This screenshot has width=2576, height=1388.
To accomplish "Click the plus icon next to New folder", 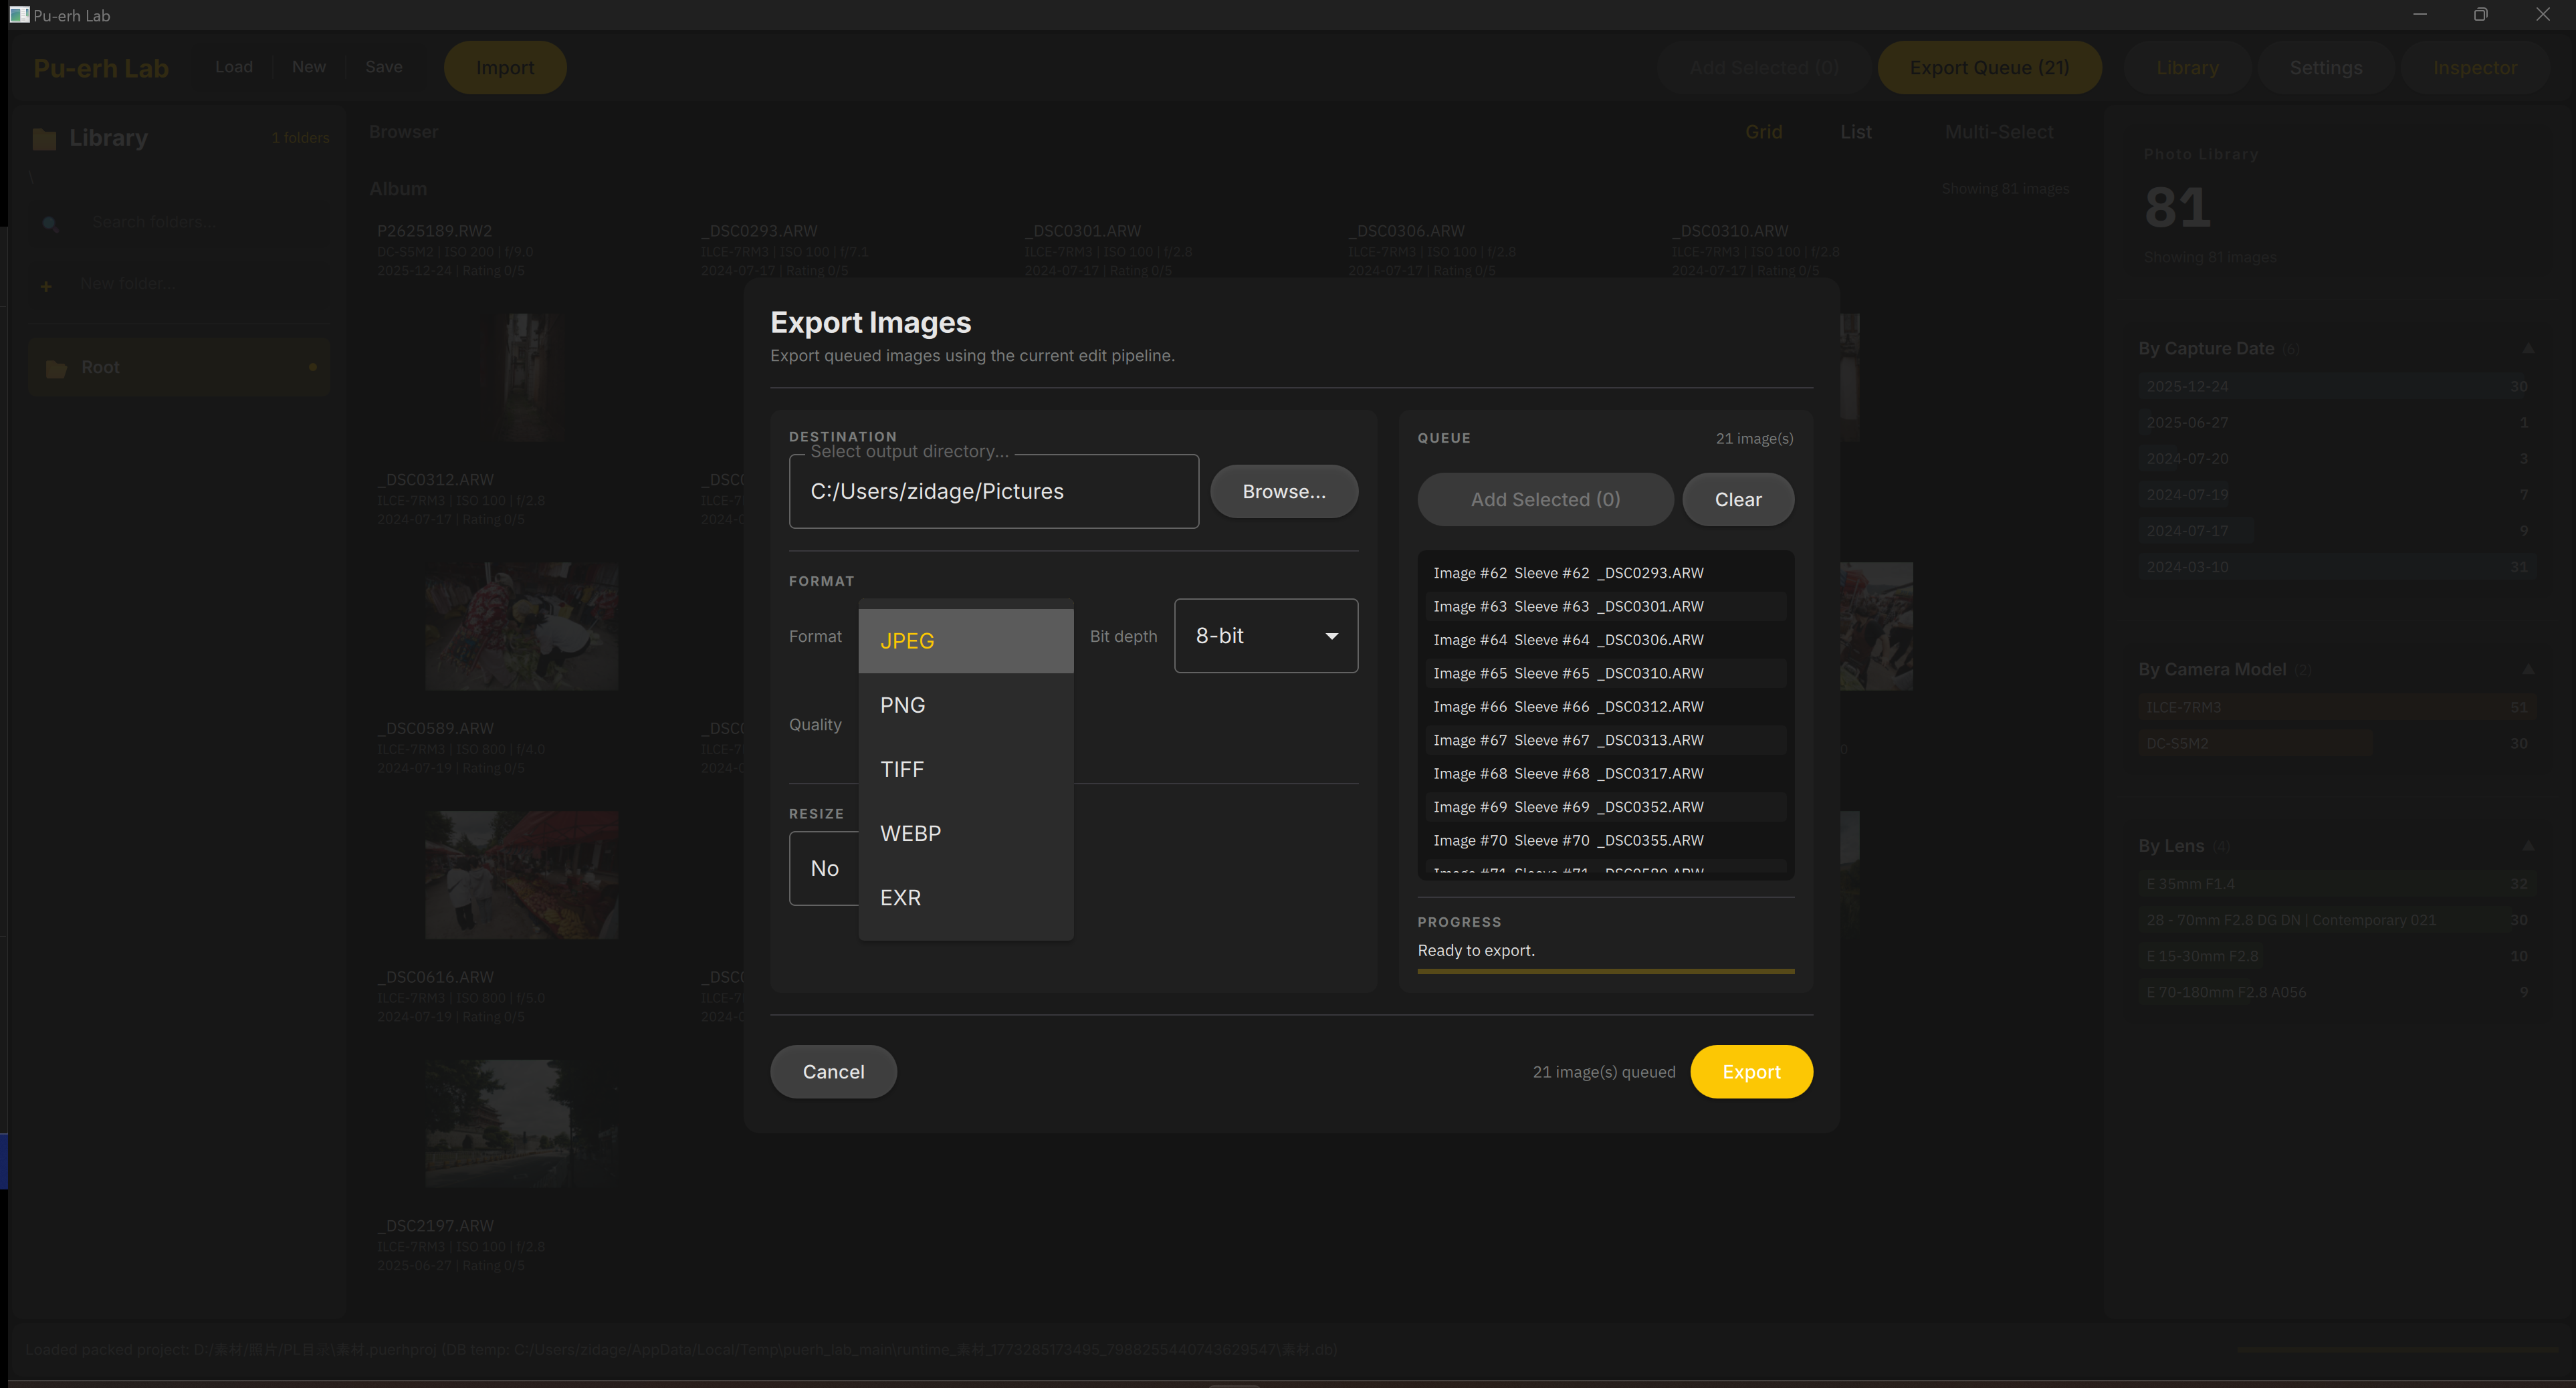I will [47, 285].
